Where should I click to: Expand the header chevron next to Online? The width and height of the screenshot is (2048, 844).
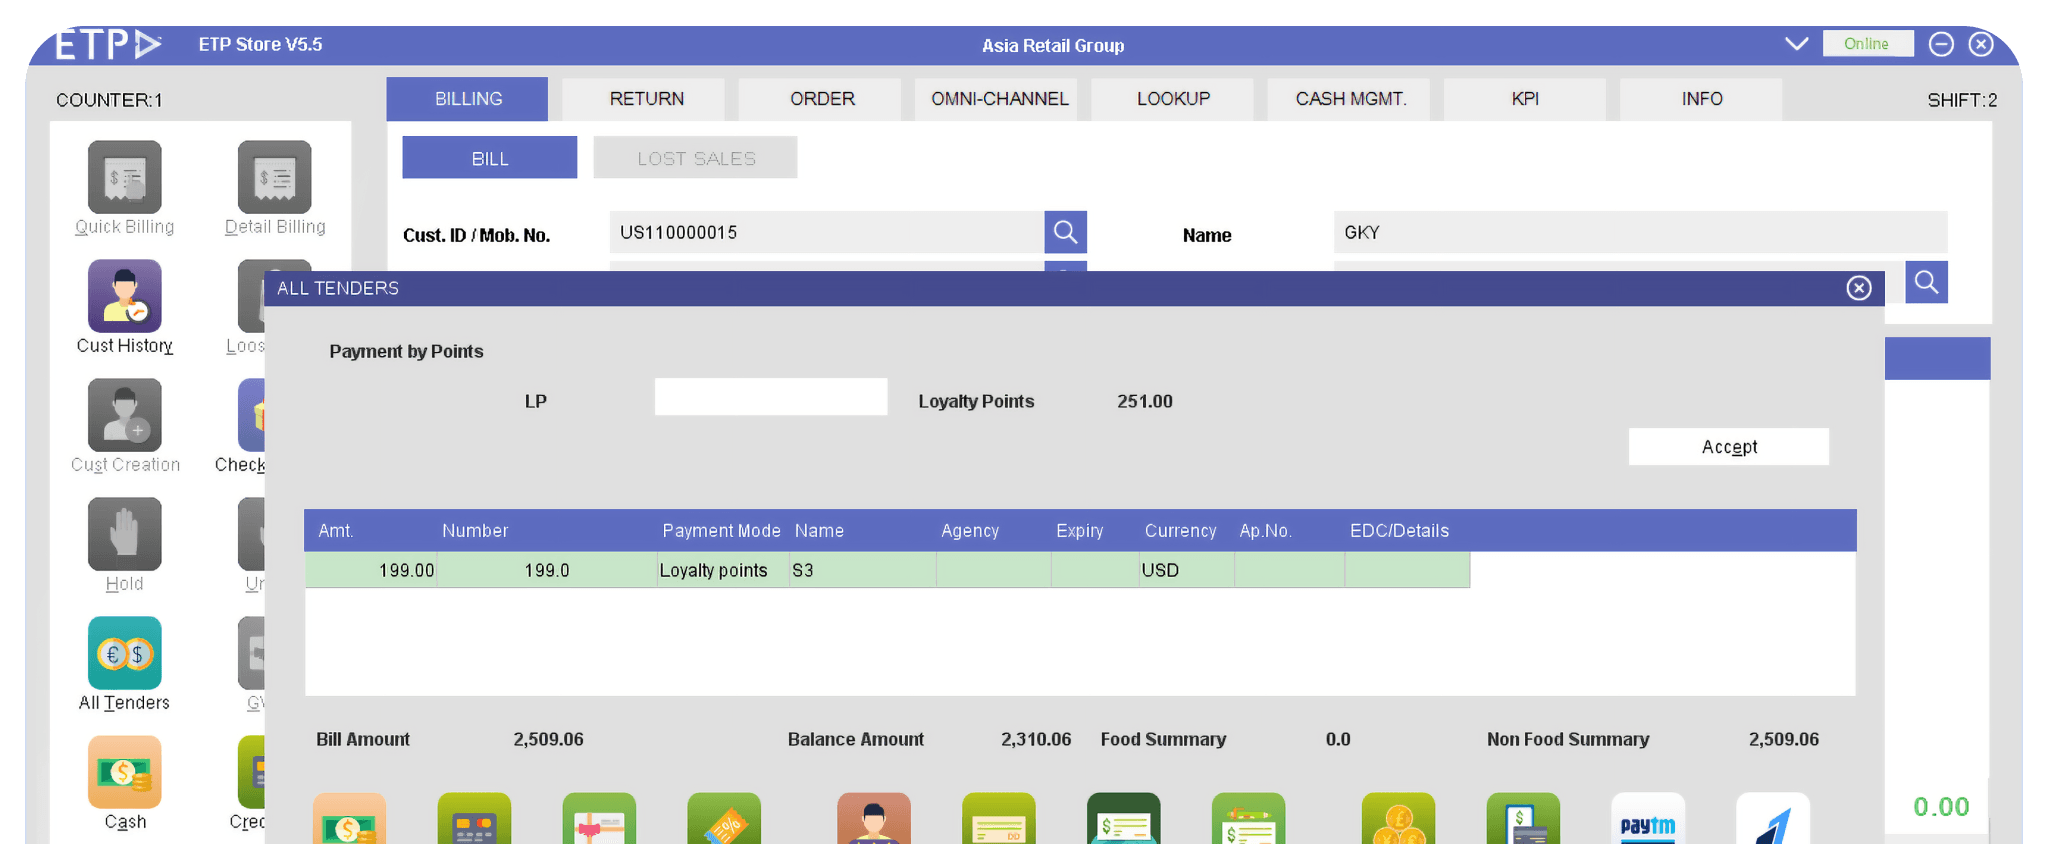[1796, 44]
